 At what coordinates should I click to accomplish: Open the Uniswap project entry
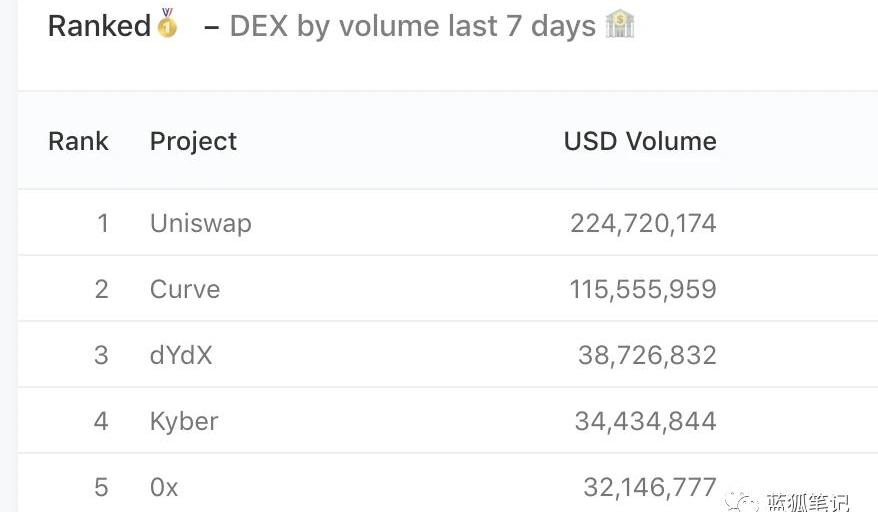(x=200, y=224)
